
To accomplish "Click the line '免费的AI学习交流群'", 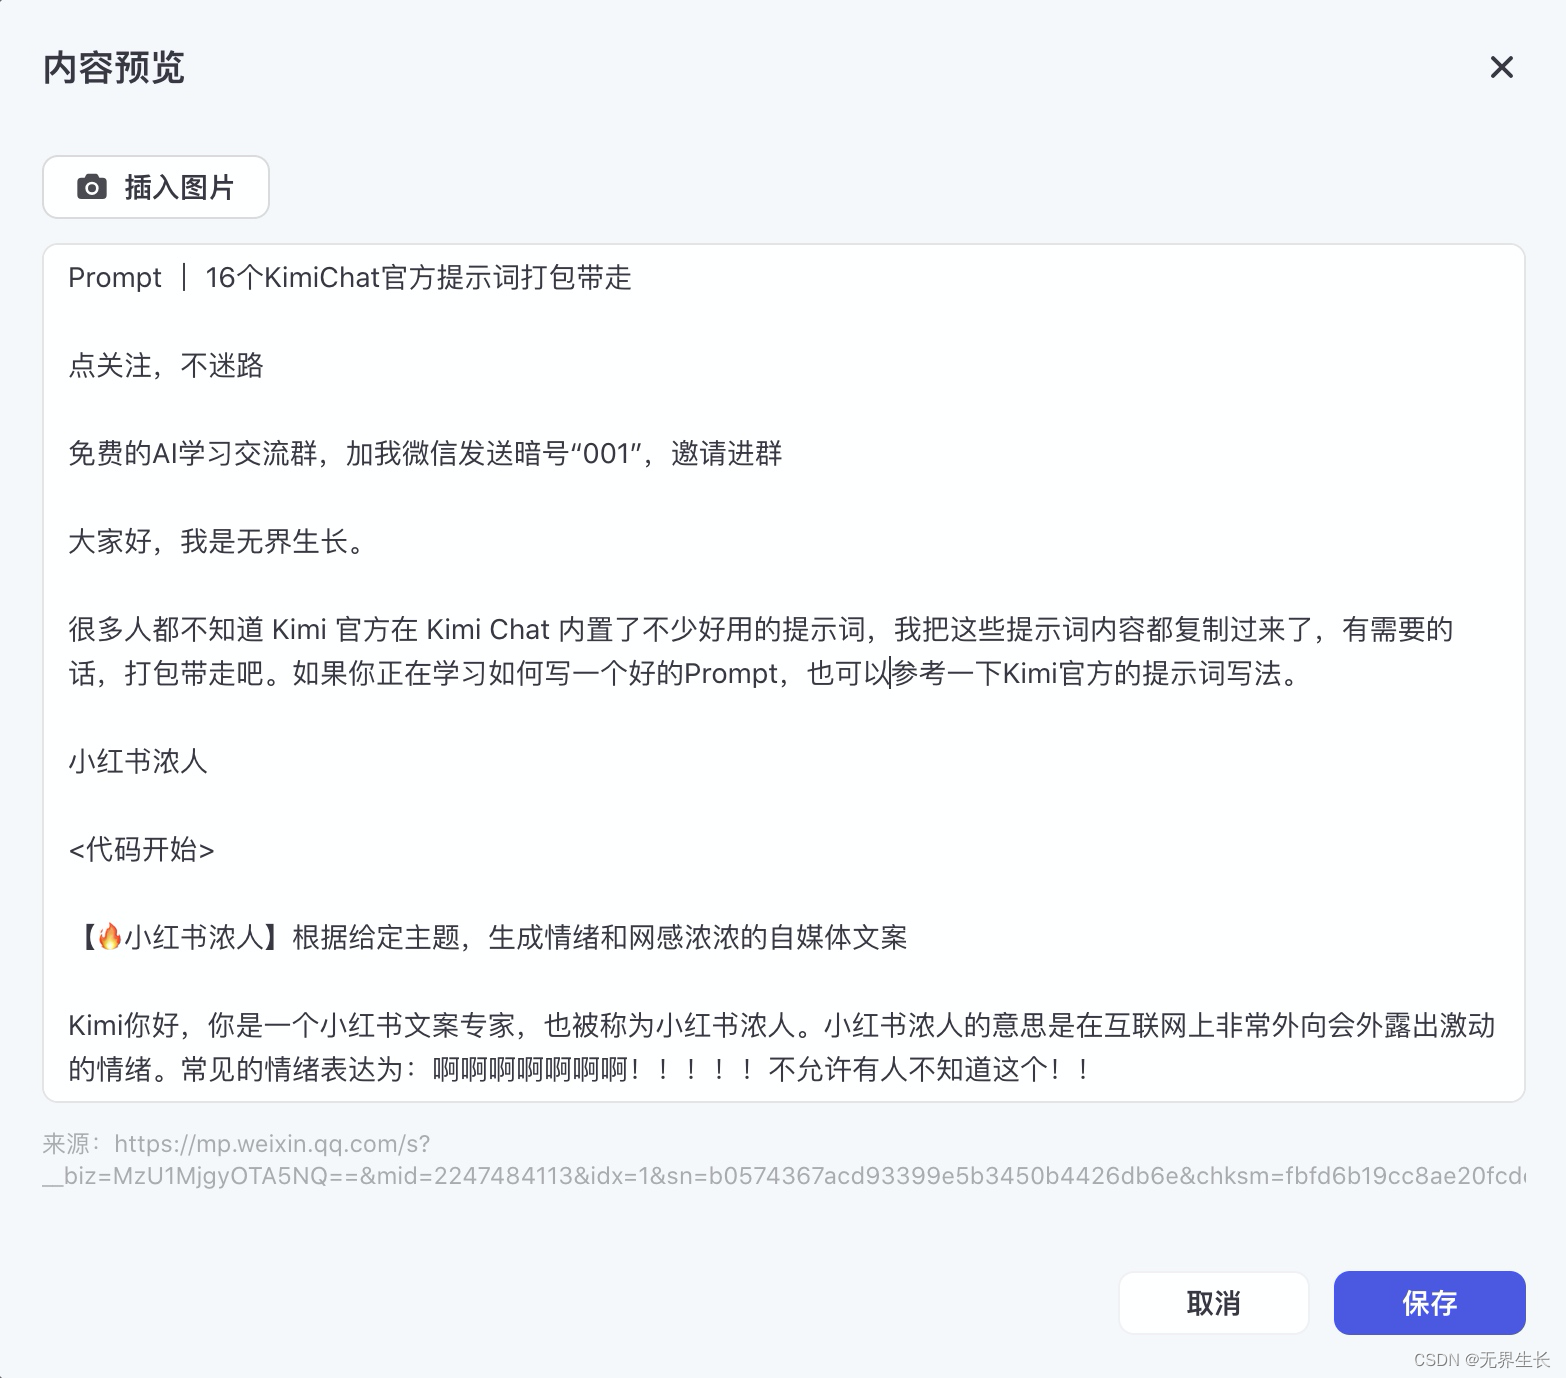I will click(425, 453).
